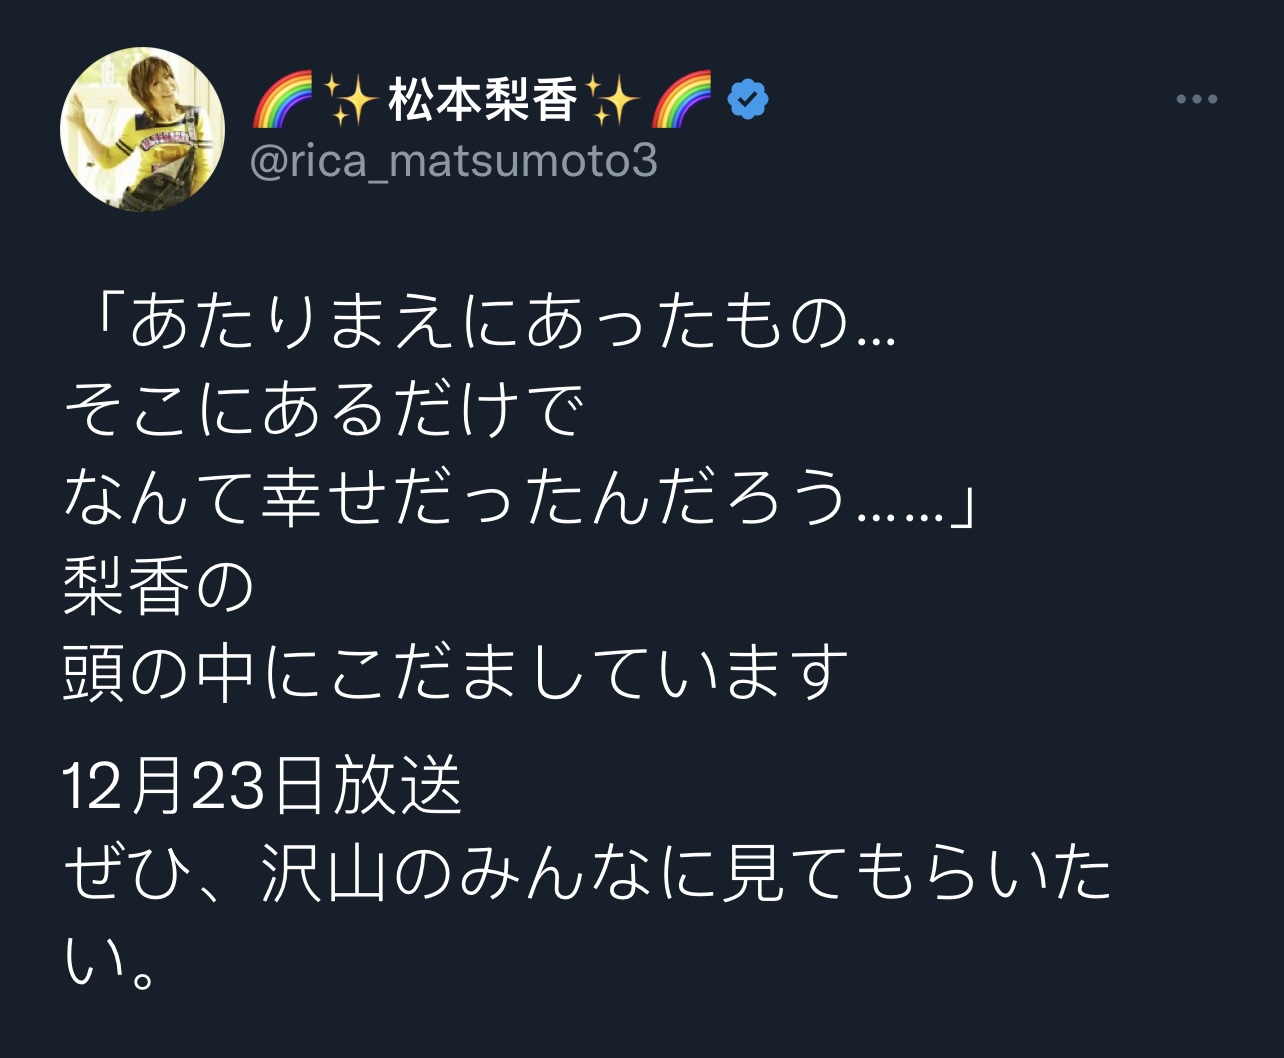Click the word 放送 in the tweet

pos(396,785)
